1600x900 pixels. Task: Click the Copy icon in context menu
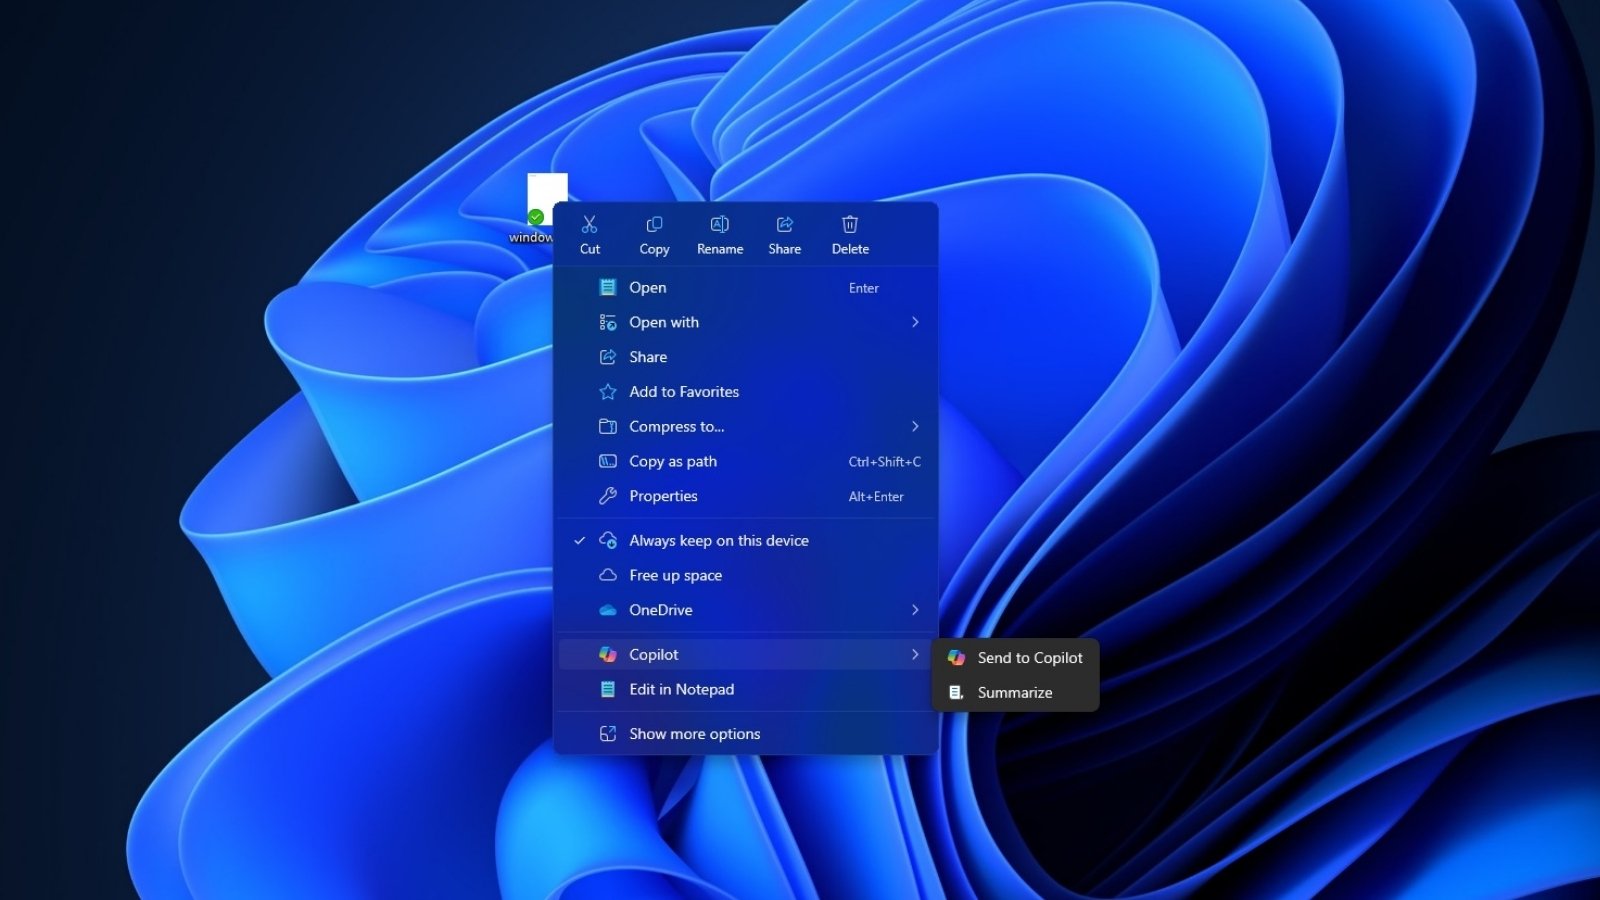(654, 224)
